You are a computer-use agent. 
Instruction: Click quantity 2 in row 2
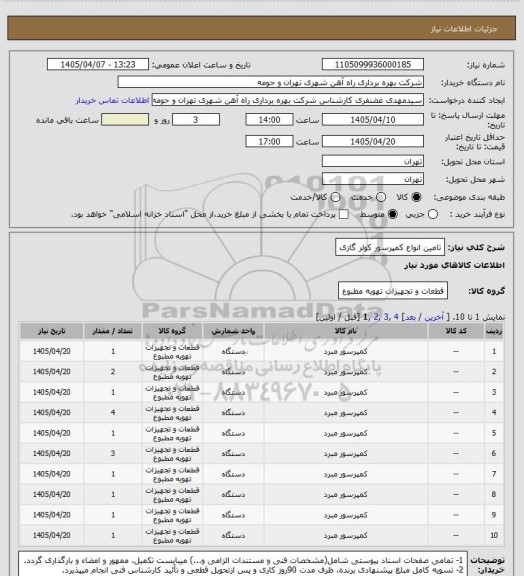[x=113, y=372]
